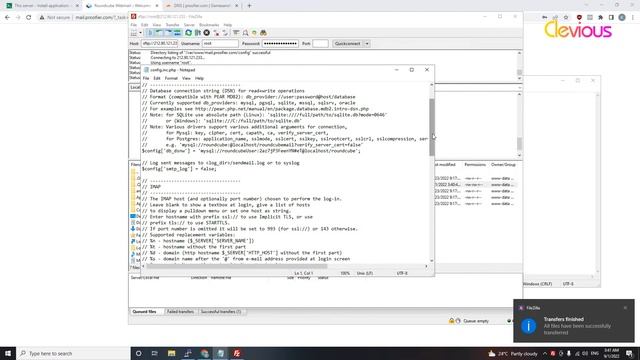640x360 pixels.
Task: Switch to the DNS Cloudflare browser tab
Action: pyautogui.click(x=202, y=6)
